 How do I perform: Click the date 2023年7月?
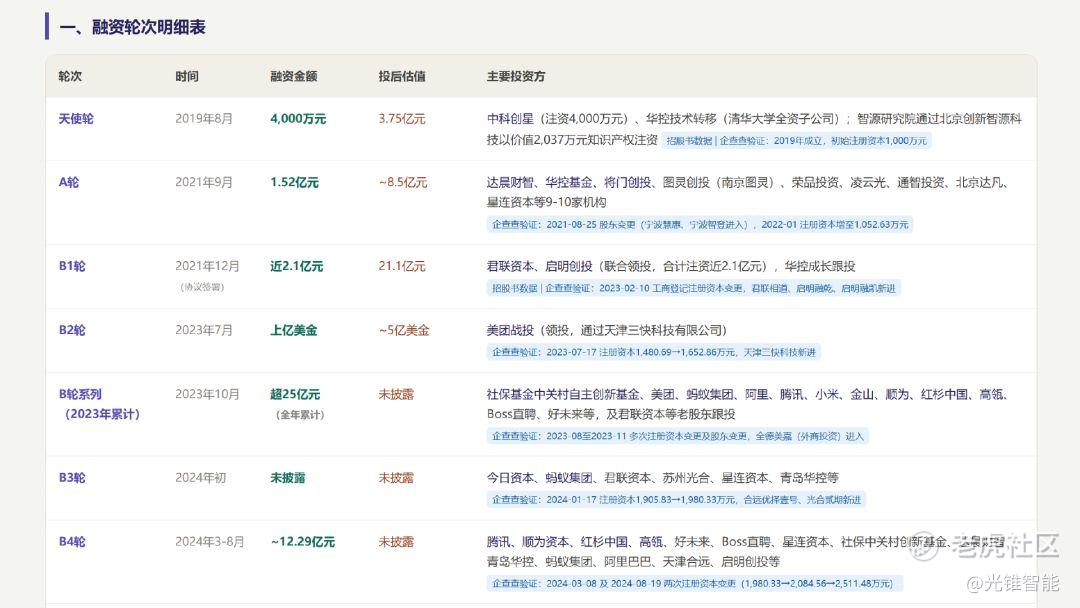(204, 331)
